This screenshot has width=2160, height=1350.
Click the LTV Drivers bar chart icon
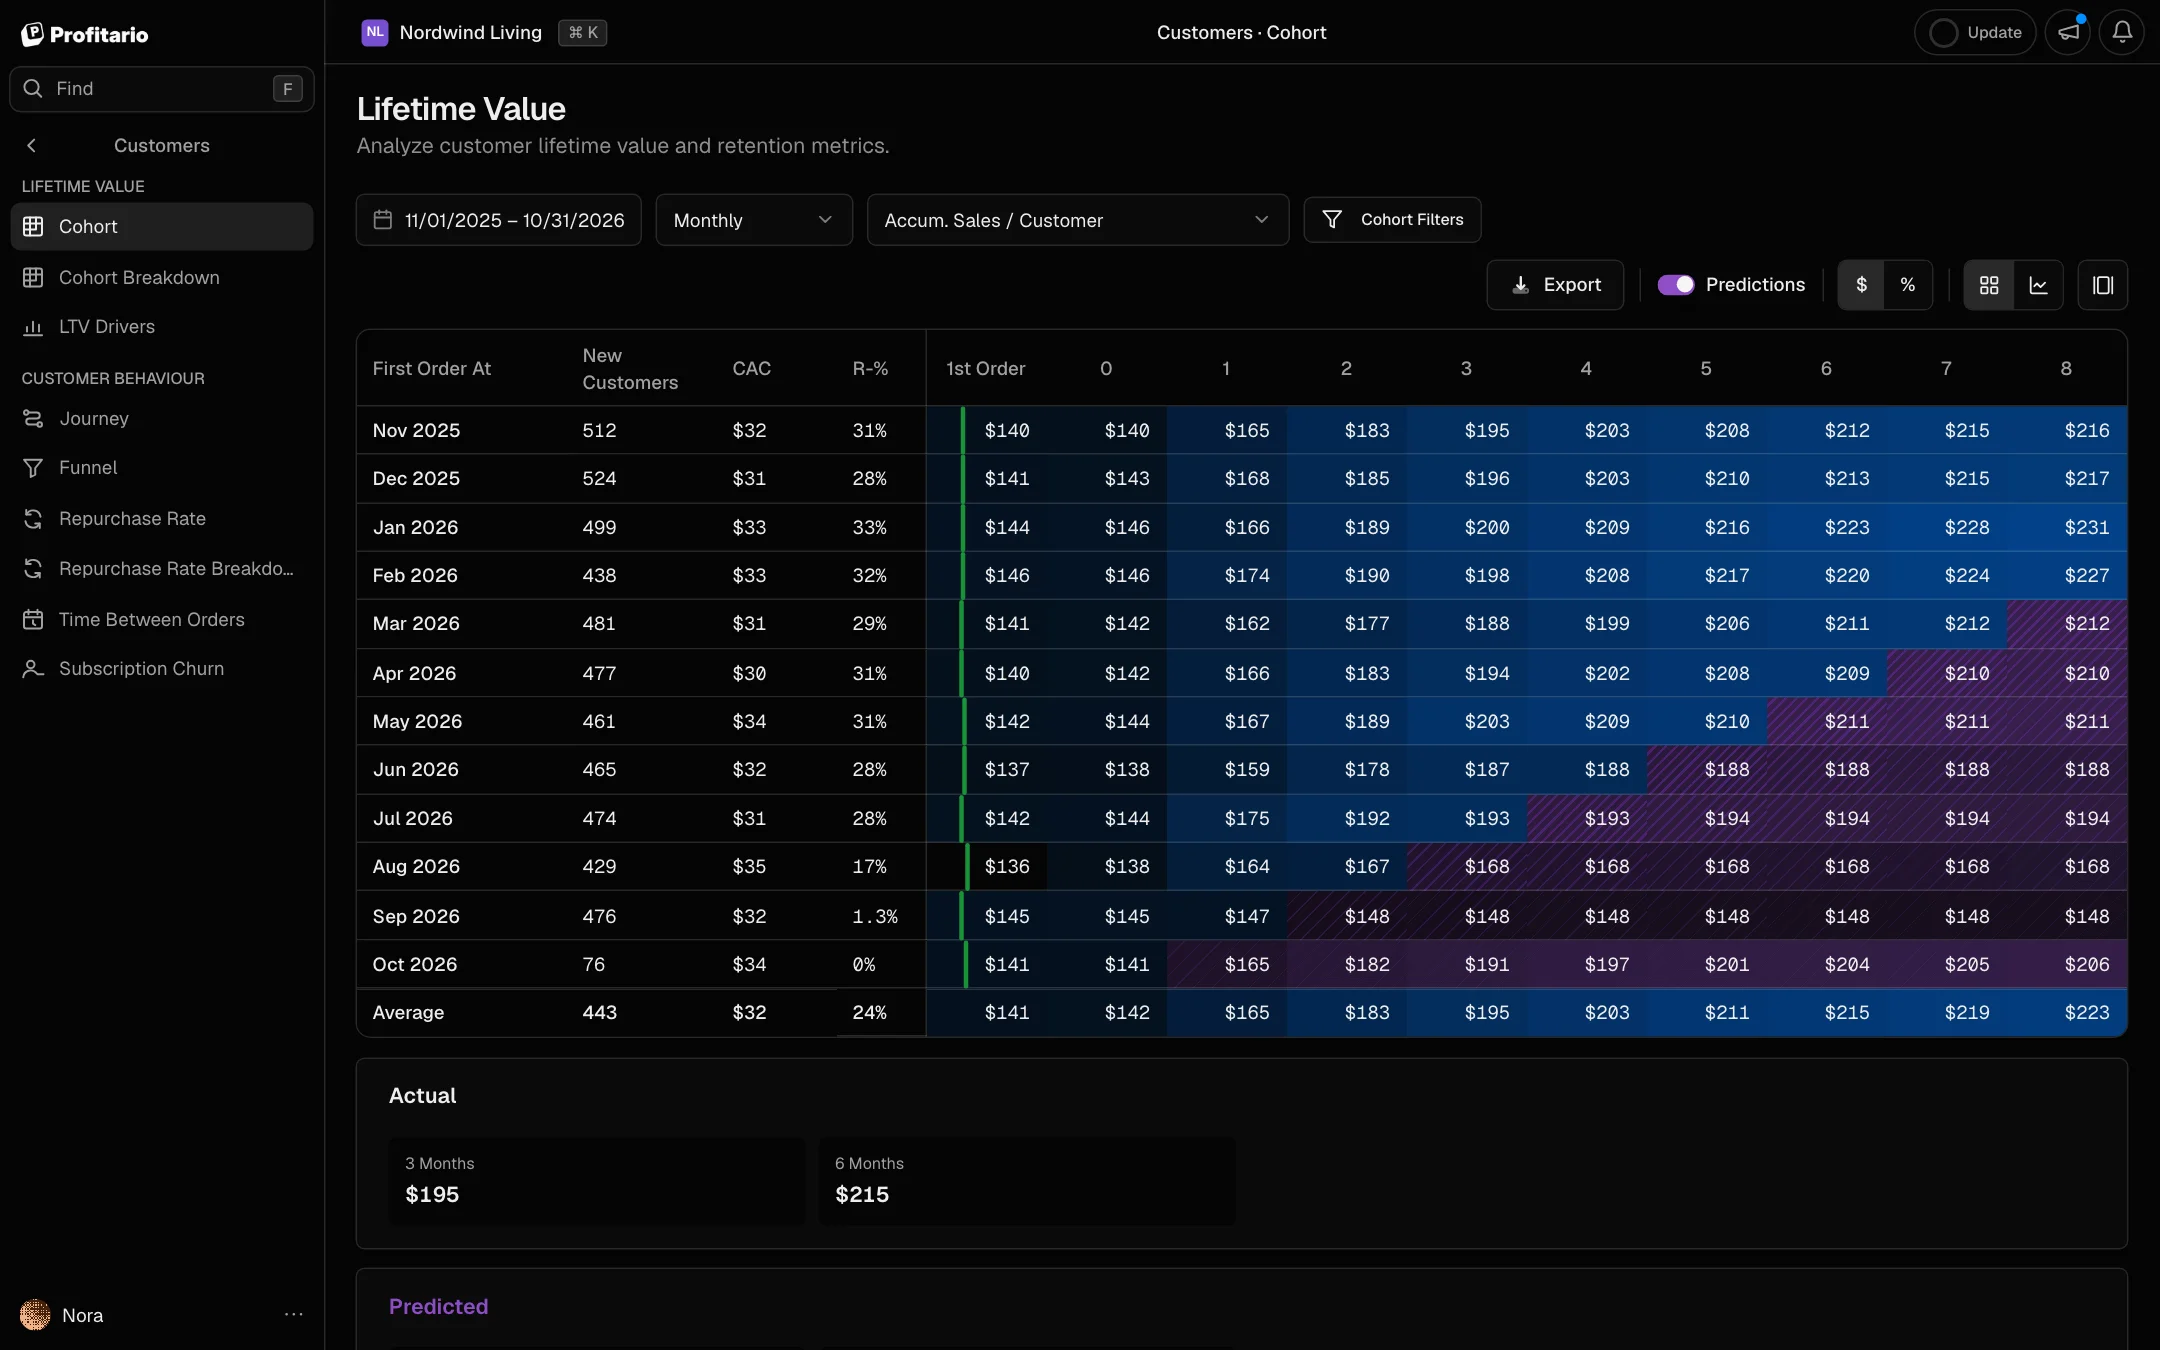click(x=33, y=327)
